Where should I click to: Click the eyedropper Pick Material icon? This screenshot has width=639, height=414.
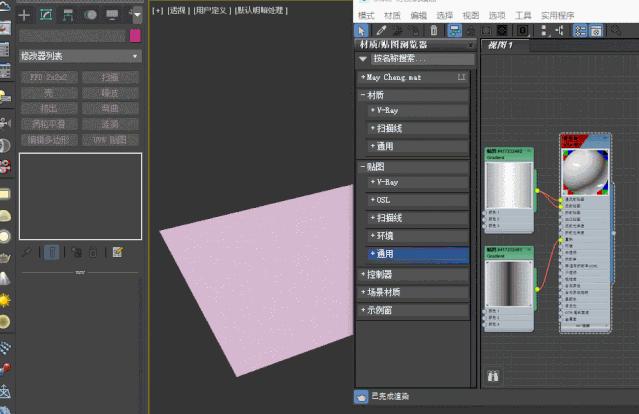(x=381, y=31)
